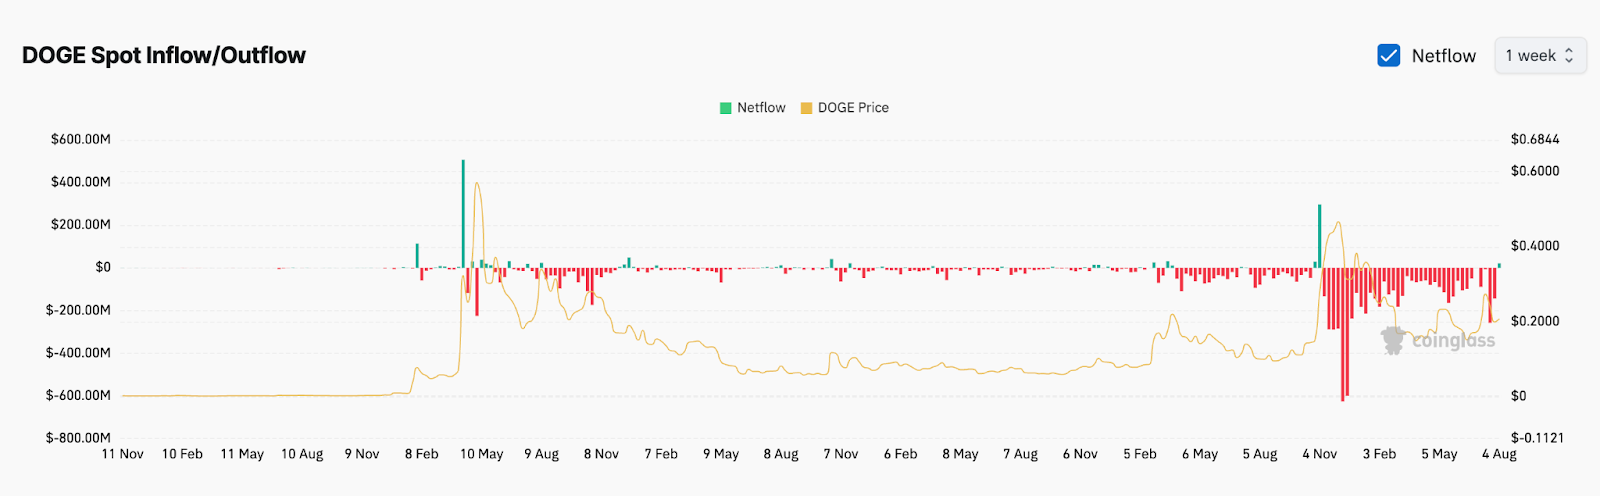Click the tall green bar near 4 Nov
This screenshot has width=1600, height=496.
[x=1320, y=235]
